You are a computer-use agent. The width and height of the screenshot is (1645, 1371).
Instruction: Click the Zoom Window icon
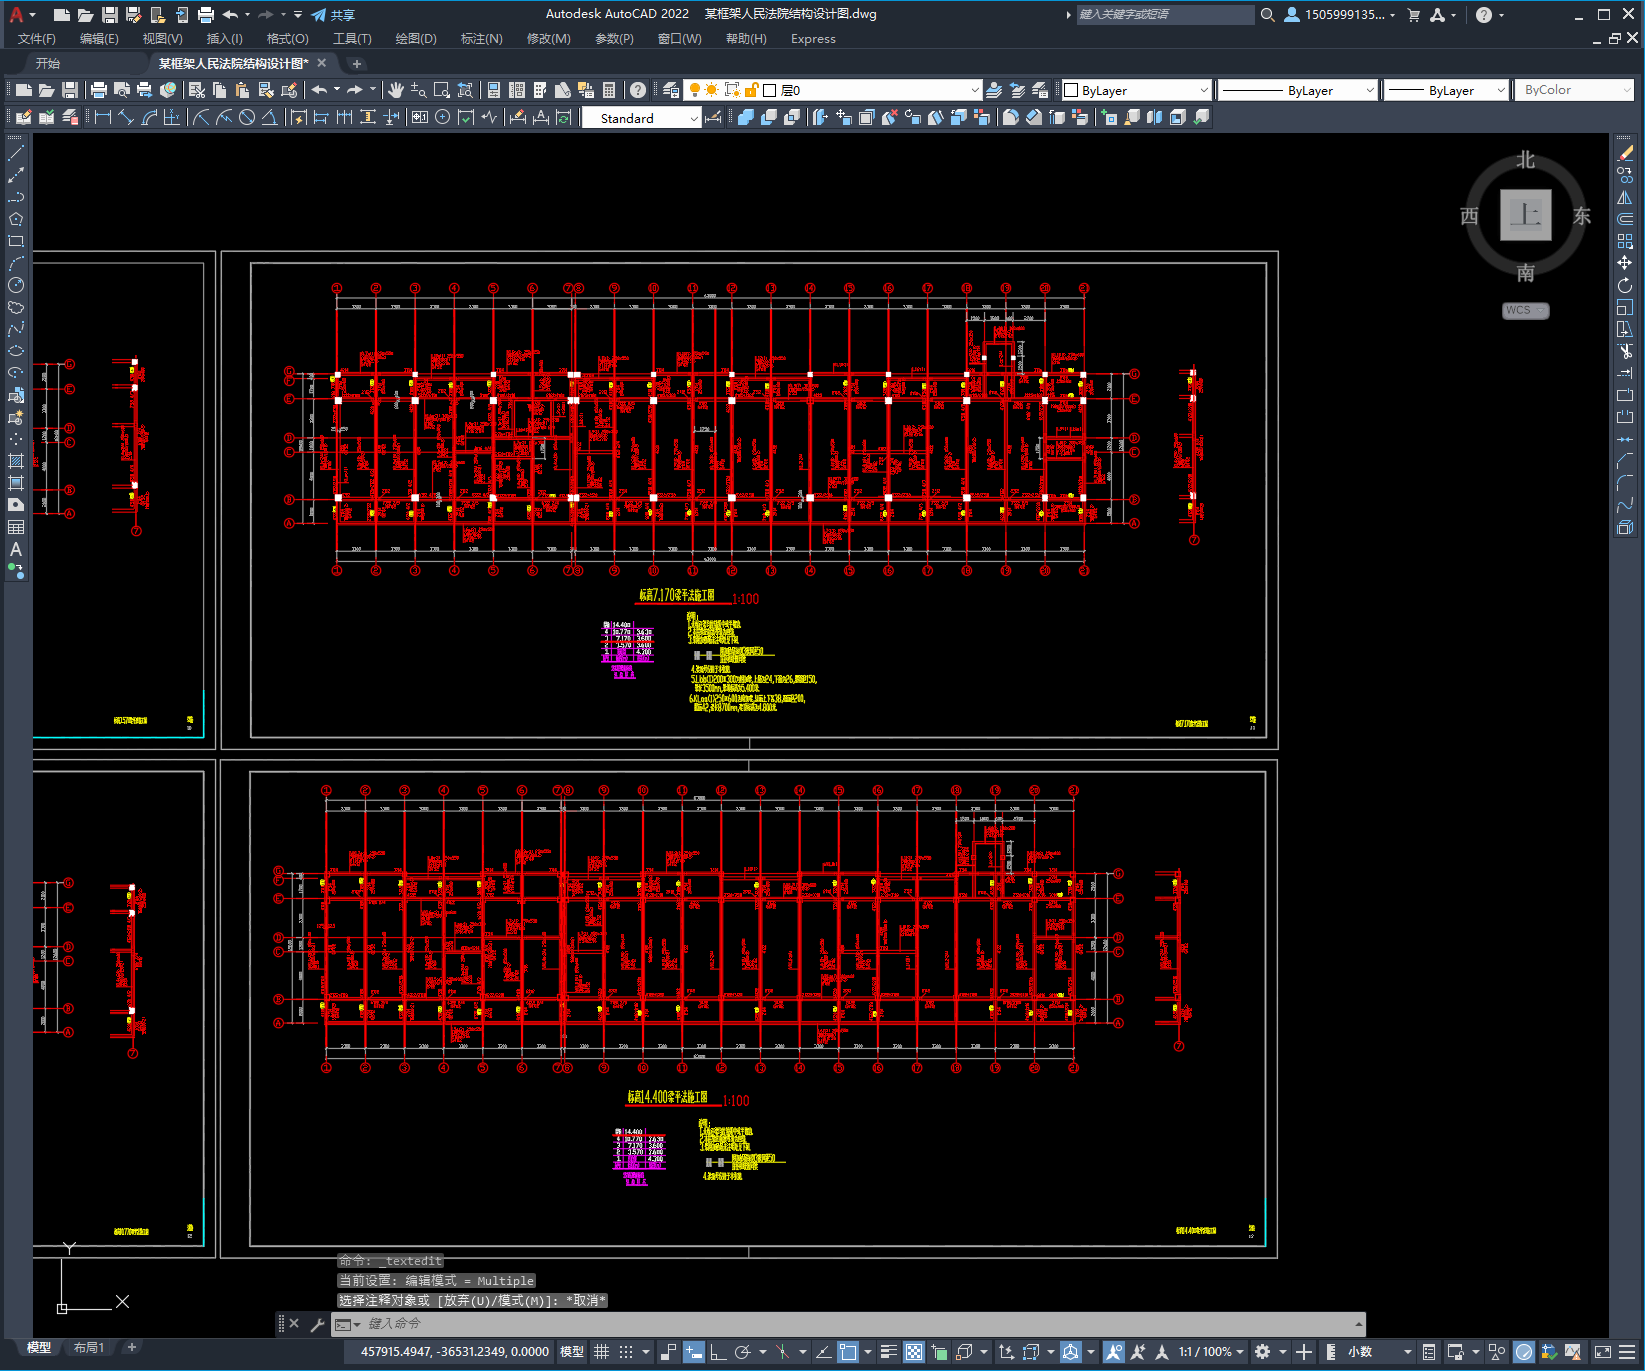442,90
